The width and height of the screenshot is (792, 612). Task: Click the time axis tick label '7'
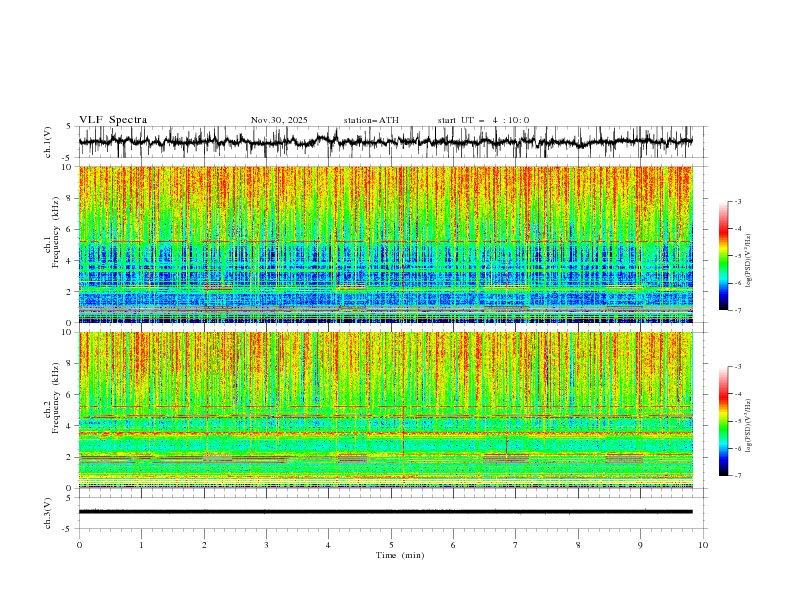coord(516,545)
